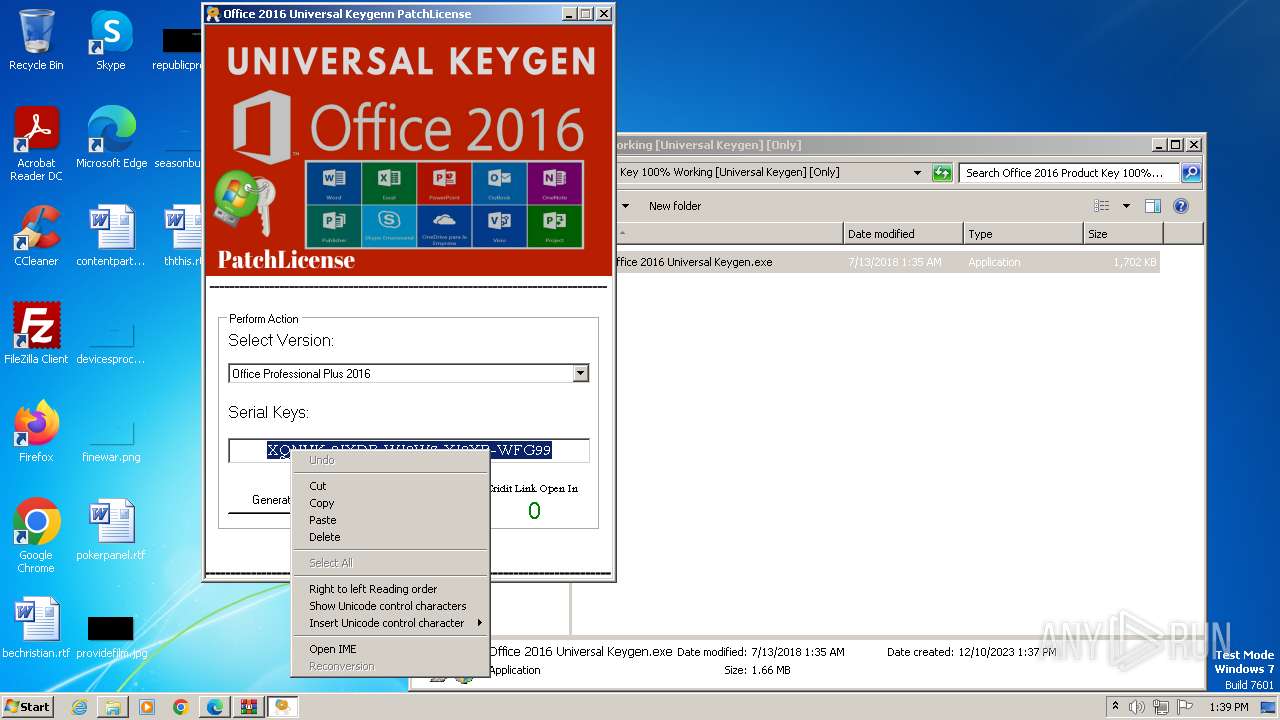Image resolution: width=1280 pixels, height=720 pixels.
Task: Choose Delete from the context menu
Action: [389, 537]
